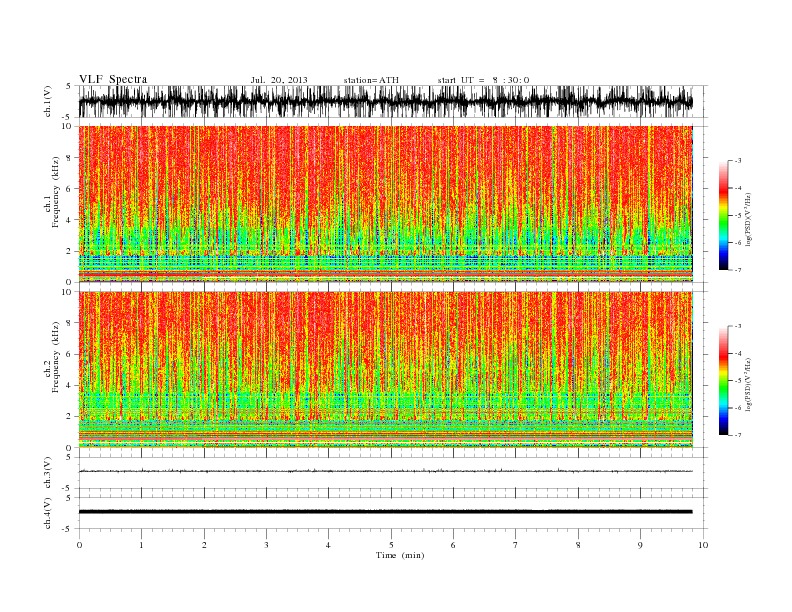Image resolution: width=792 pixels, height=612 pixels.
Task: Click time axis tick label "9" at bottom
Action: click(x=640, y=545)
